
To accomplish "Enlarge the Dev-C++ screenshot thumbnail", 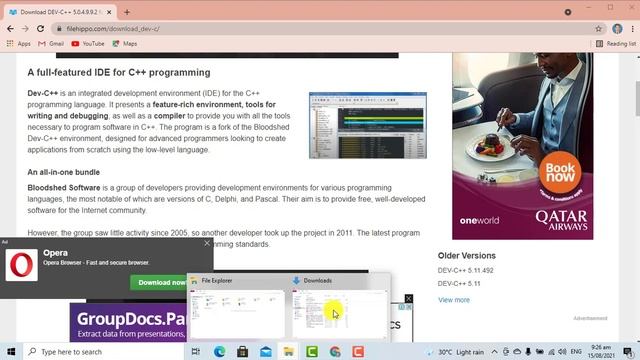I will click(x=368, y=125).
